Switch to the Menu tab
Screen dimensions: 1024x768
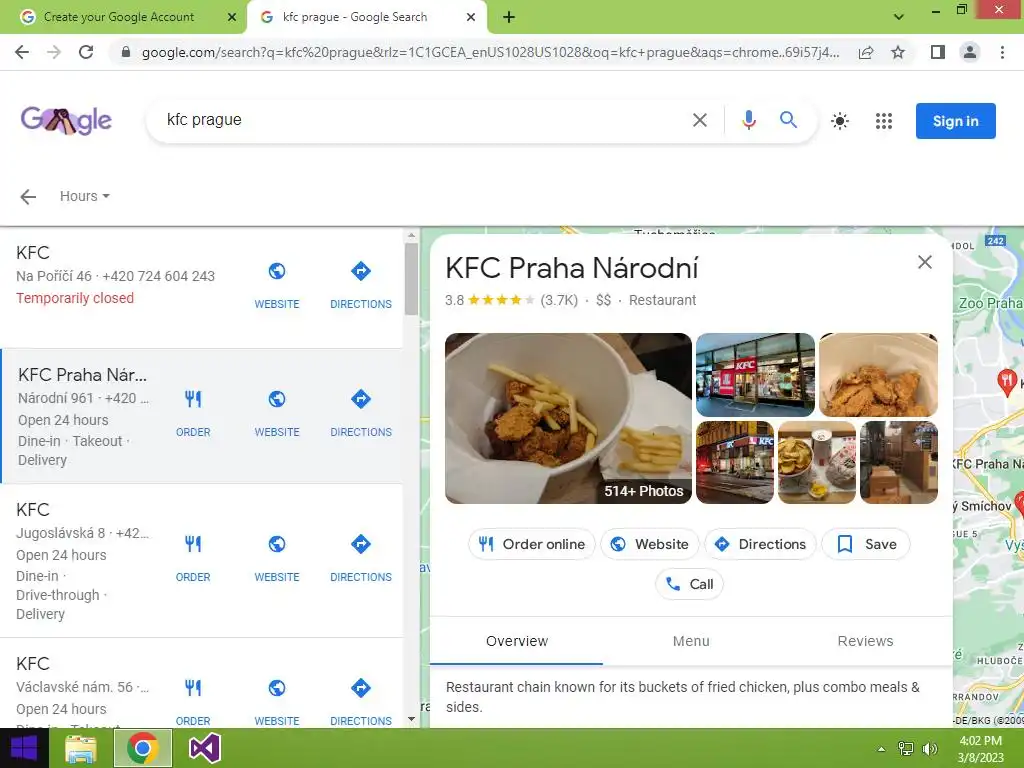(x=691, y=641)
